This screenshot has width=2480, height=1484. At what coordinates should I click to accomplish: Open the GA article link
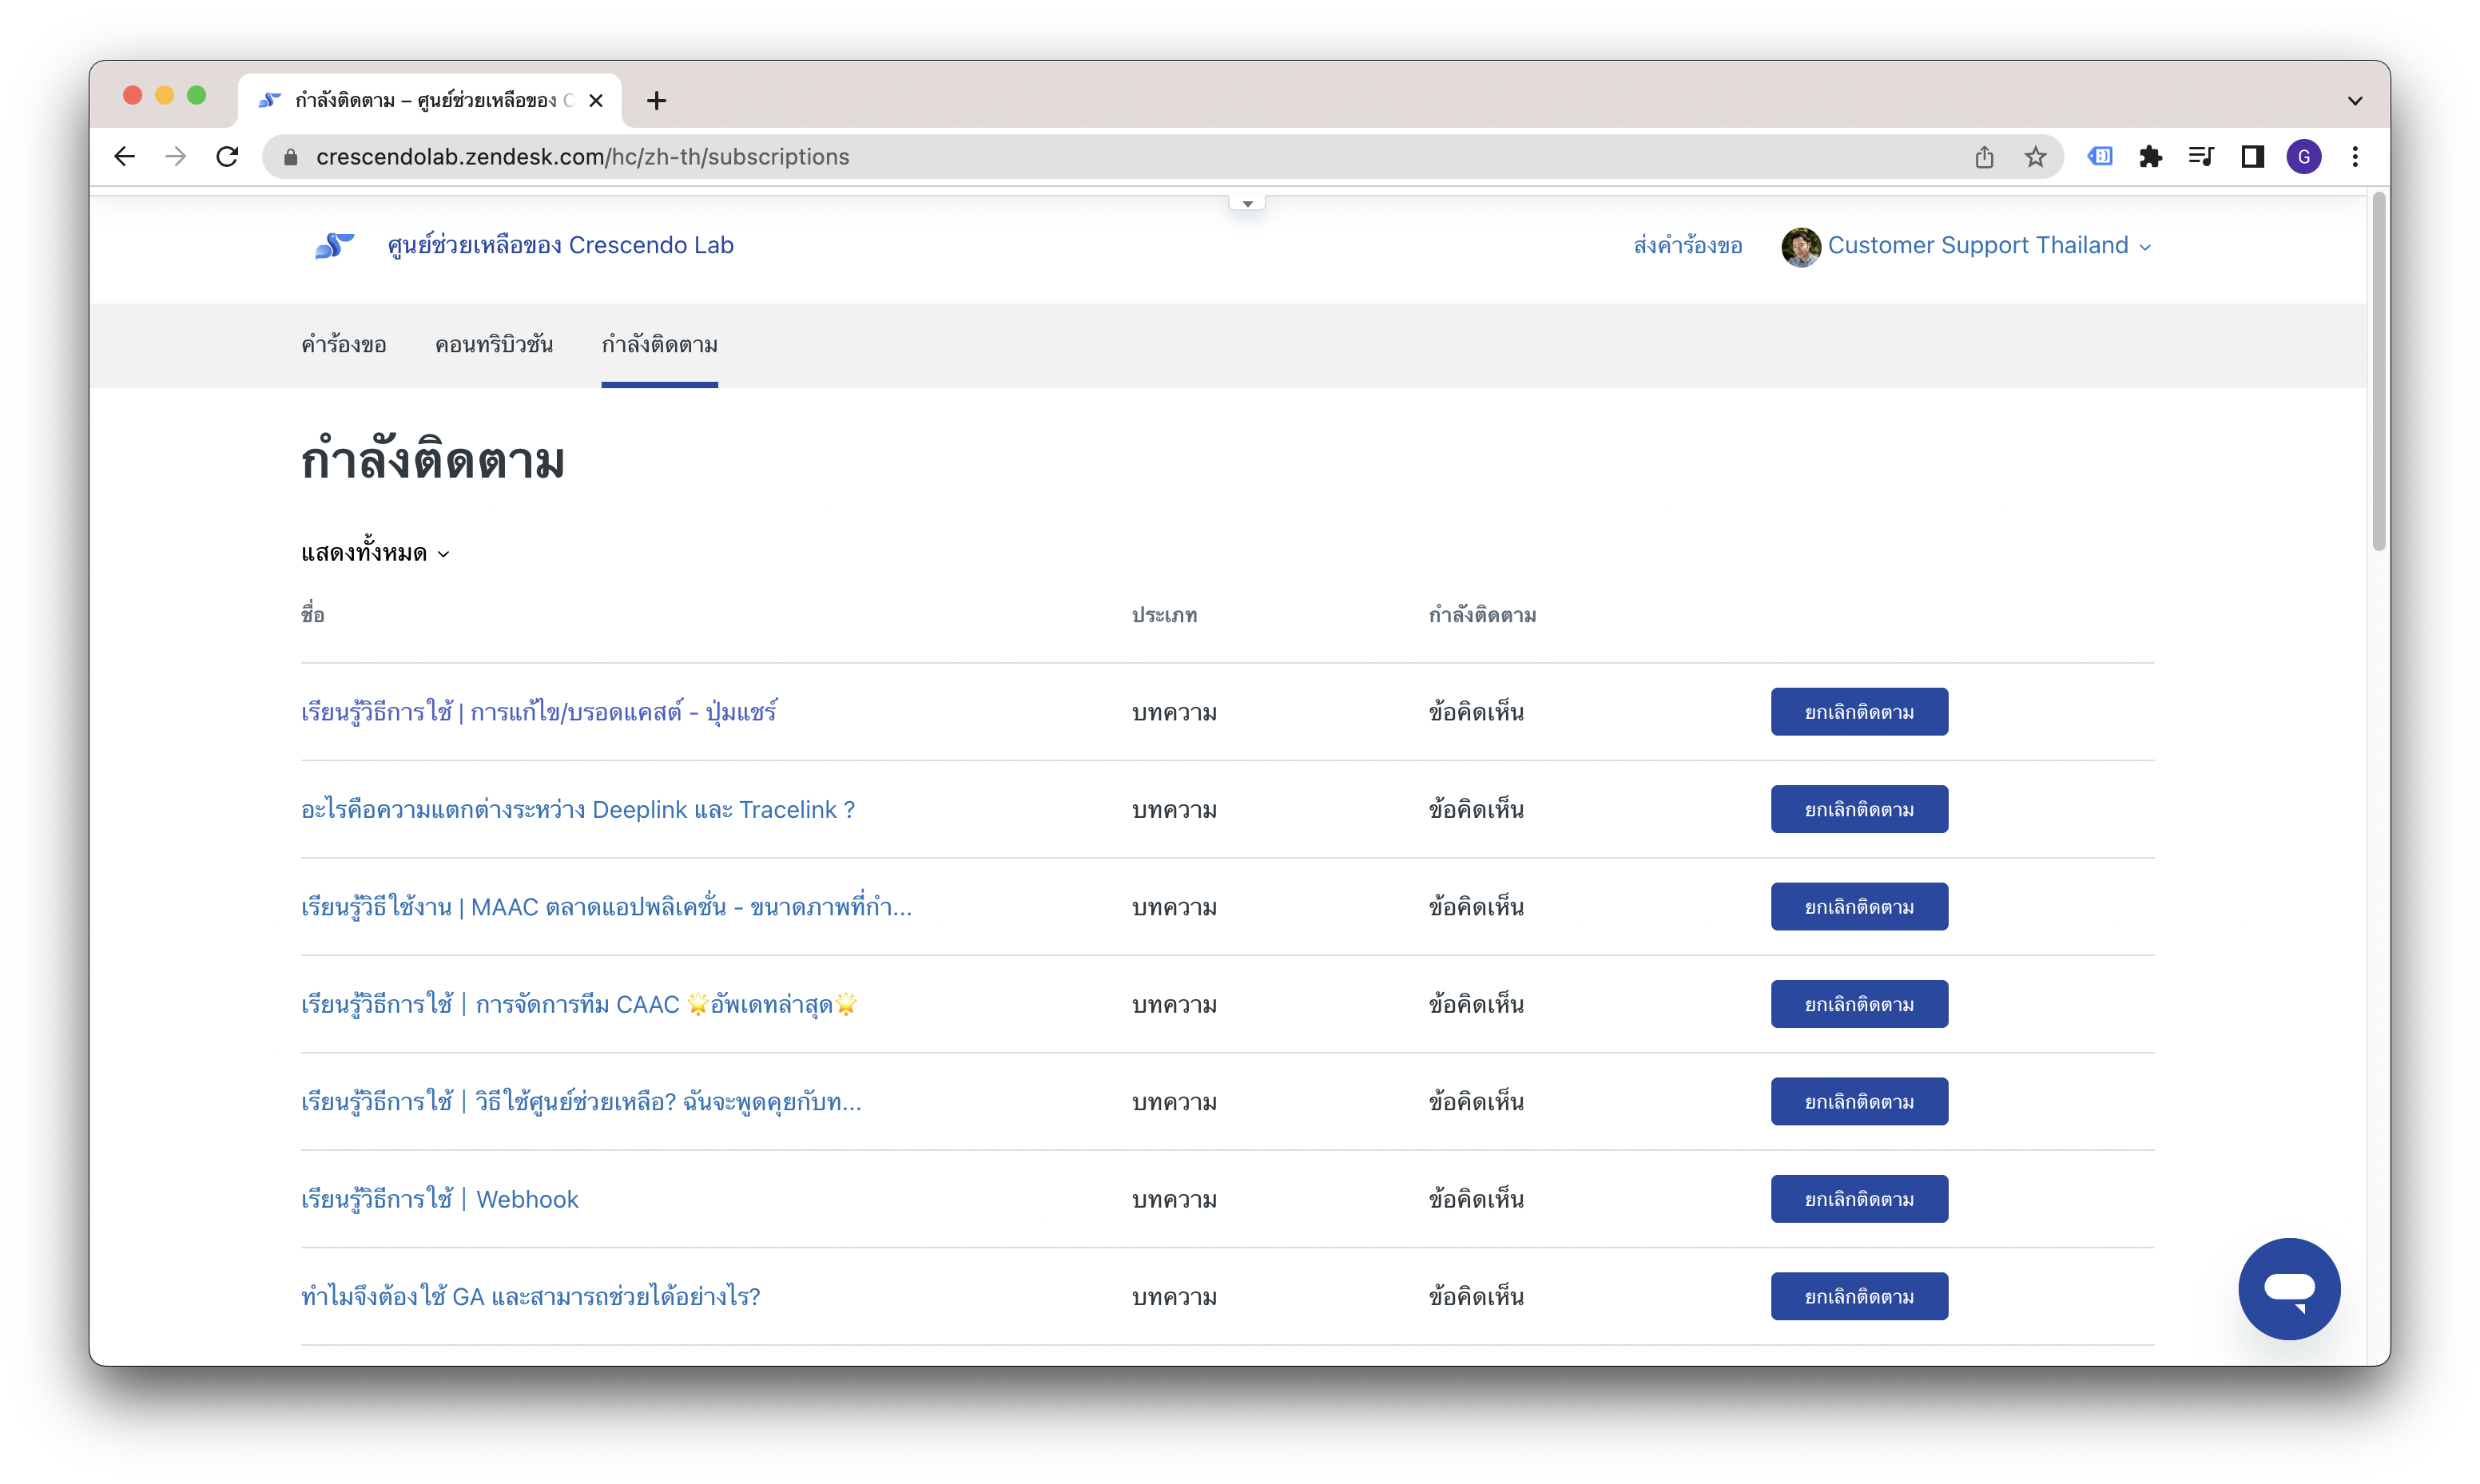tap(531, 1296)
